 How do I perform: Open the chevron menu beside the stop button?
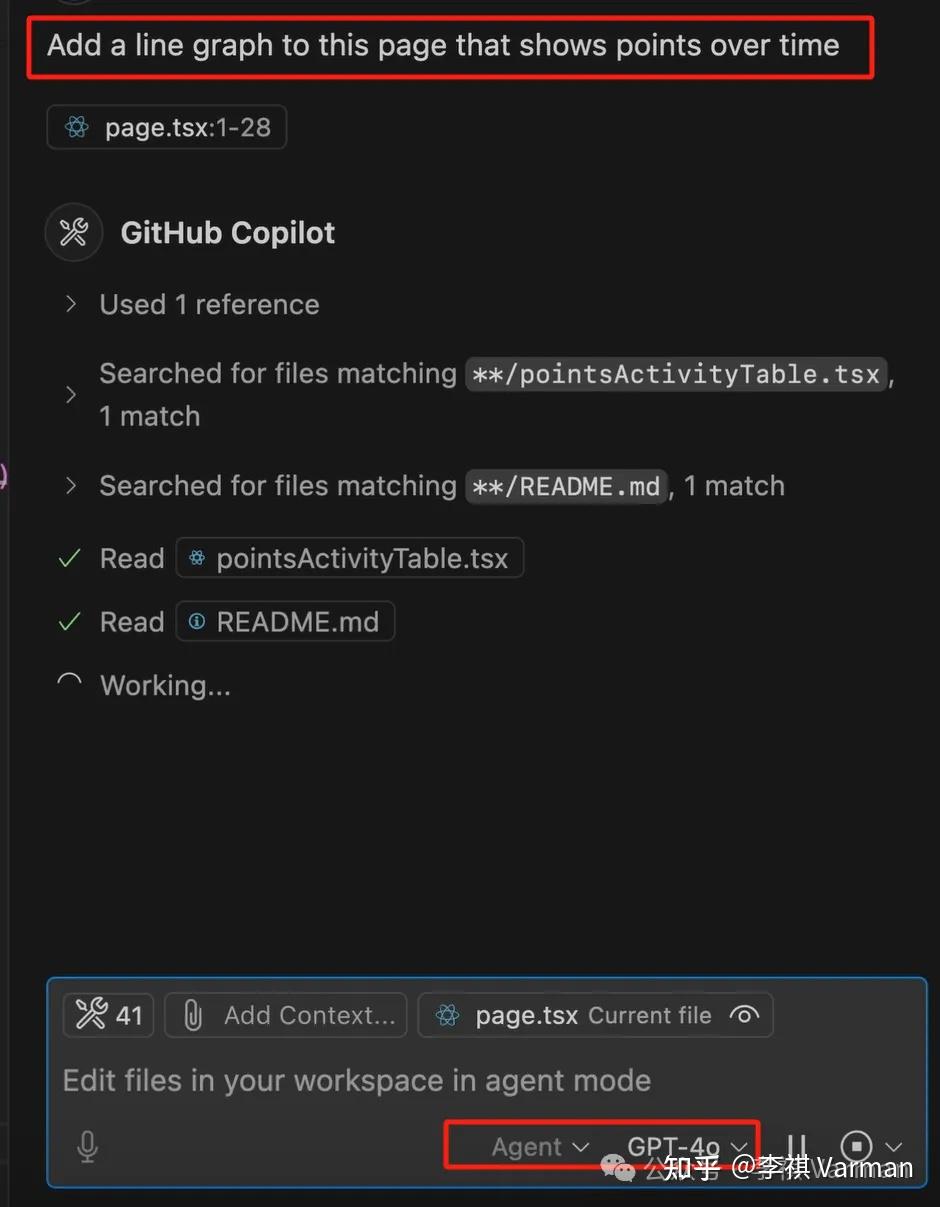click(895, 1147)
